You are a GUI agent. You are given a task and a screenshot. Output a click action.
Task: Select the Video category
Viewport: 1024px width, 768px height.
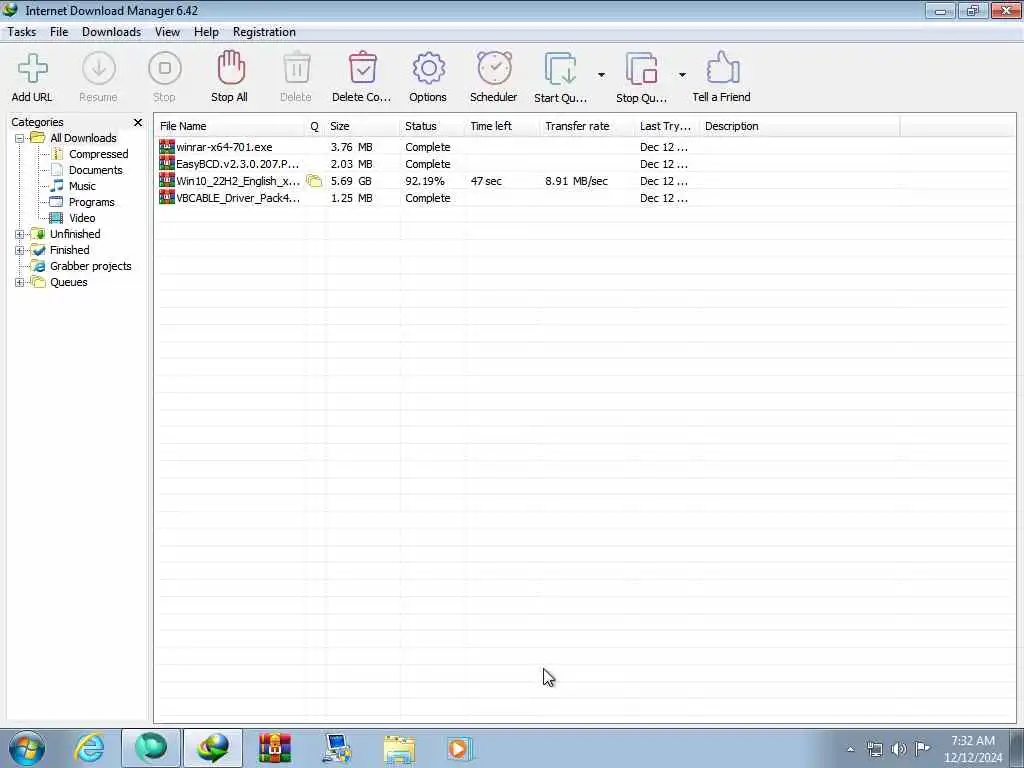(82, 218)
